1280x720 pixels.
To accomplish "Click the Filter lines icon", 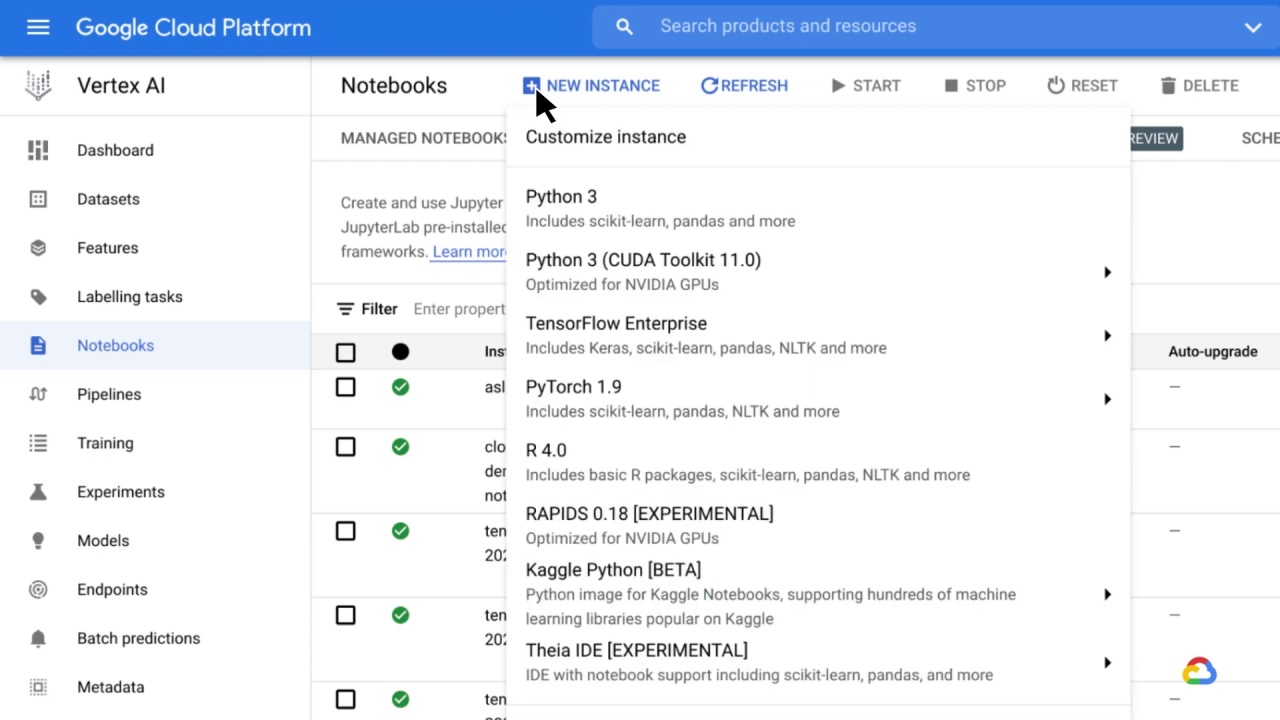I will (345, 309).
